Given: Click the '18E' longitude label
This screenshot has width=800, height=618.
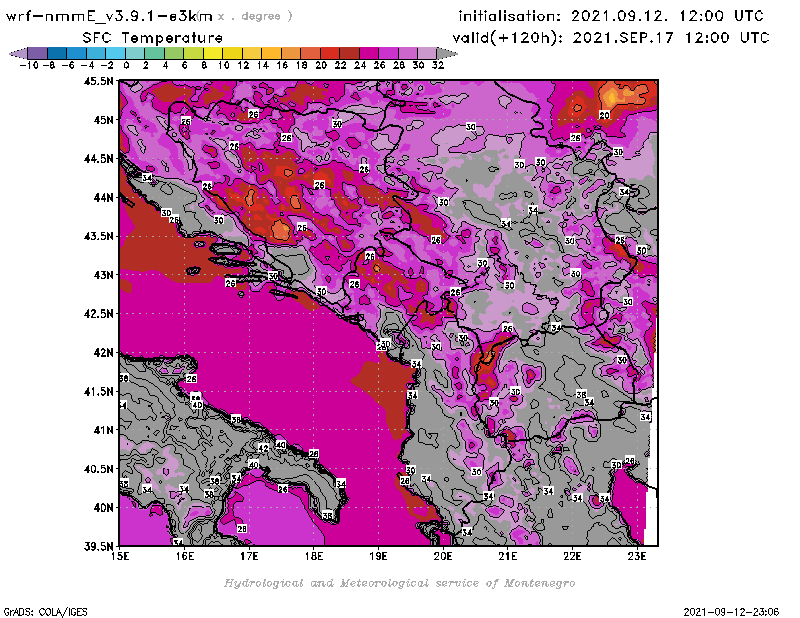Looking at the screenshot, I should 314,556.
